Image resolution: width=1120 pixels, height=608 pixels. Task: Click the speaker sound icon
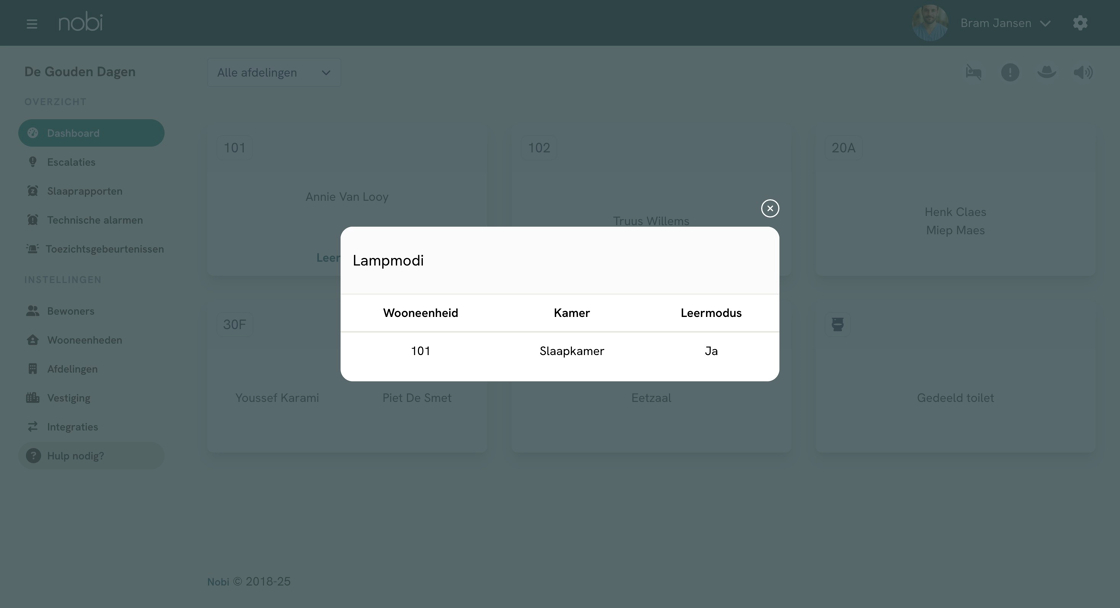1083,72
